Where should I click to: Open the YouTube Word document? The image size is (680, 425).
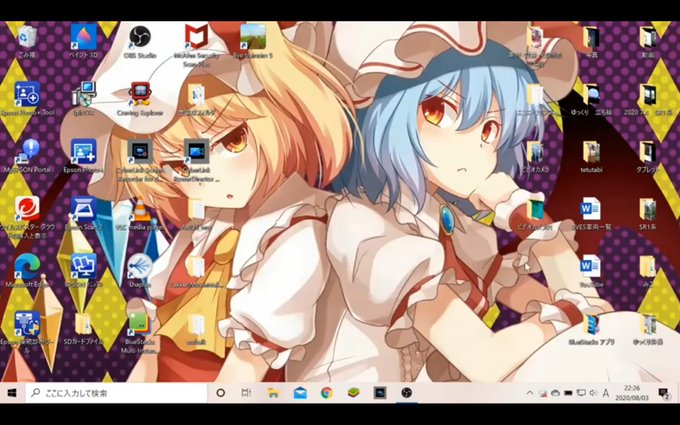point(591,266)
